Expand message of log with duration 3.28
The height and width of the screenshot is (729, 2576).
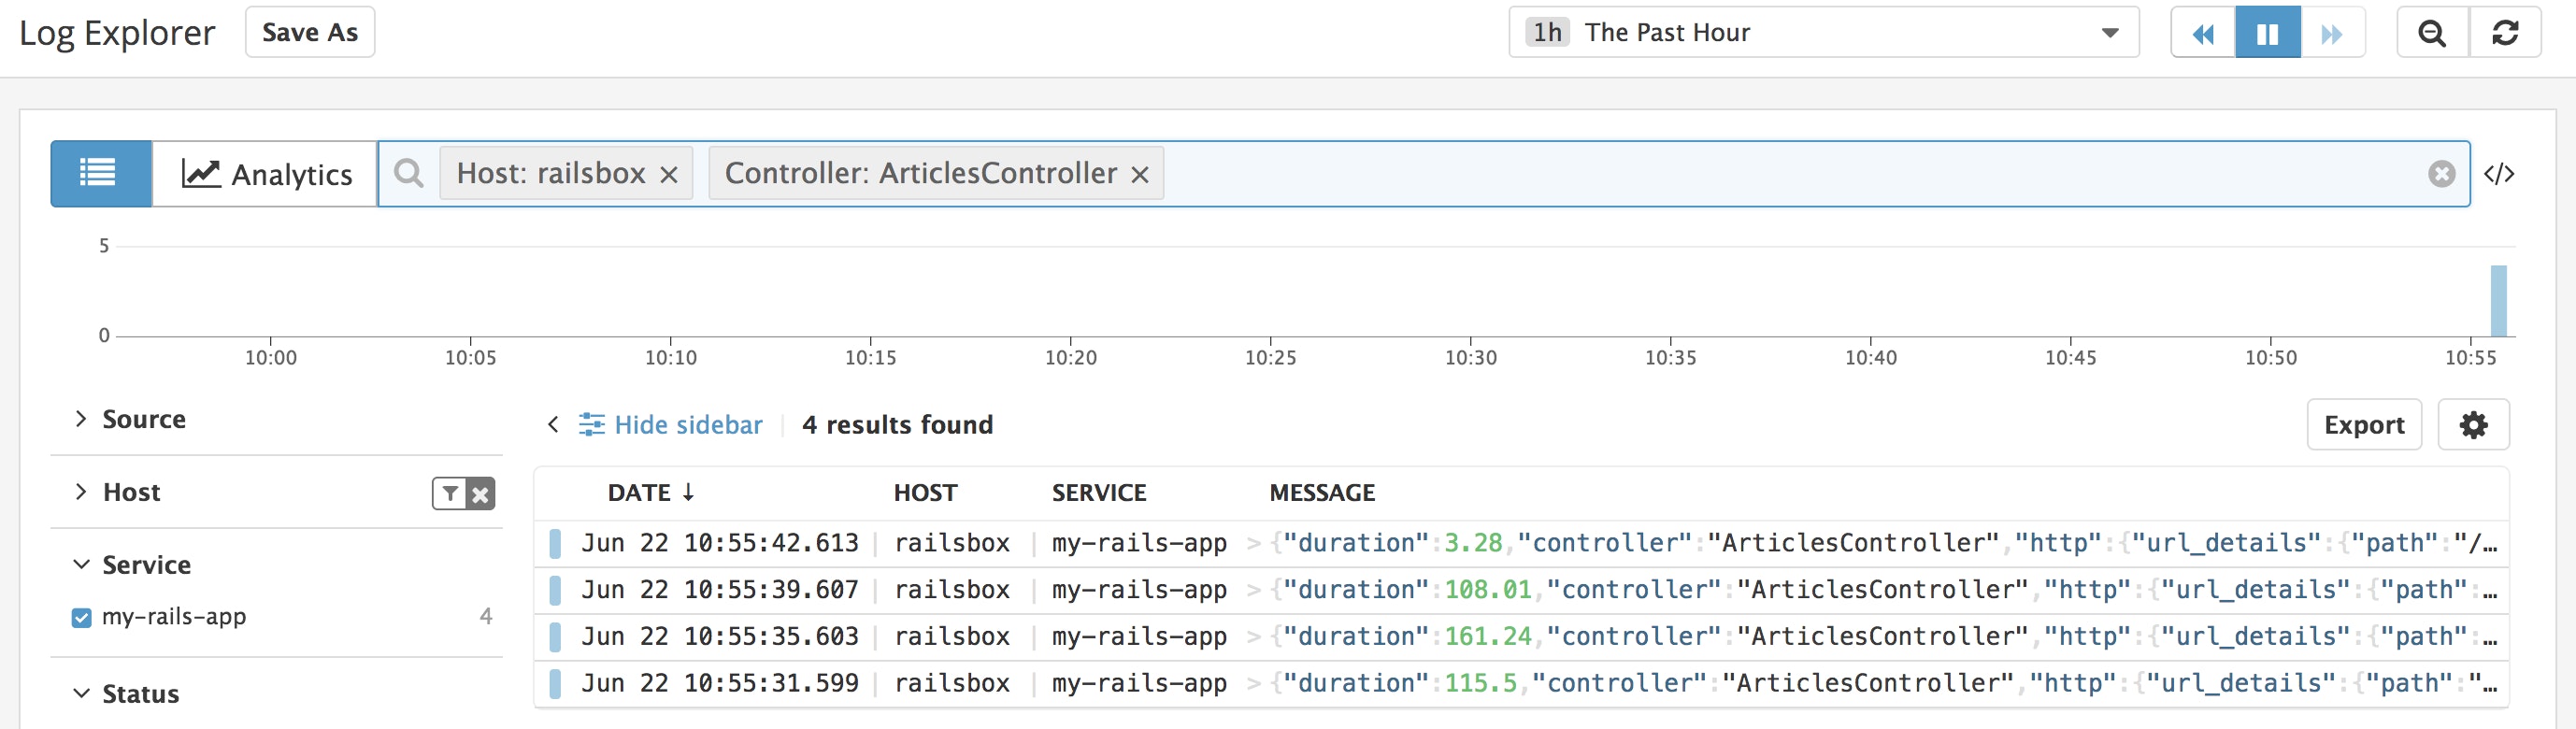(x=1253, y=543)
